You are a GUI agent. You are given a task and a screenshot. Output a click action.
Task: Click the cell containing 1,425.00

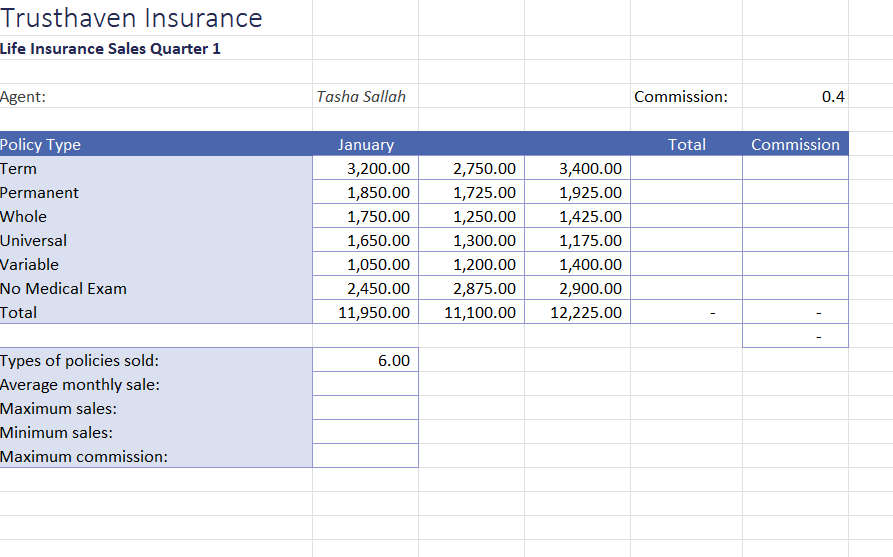pos(577,216)
